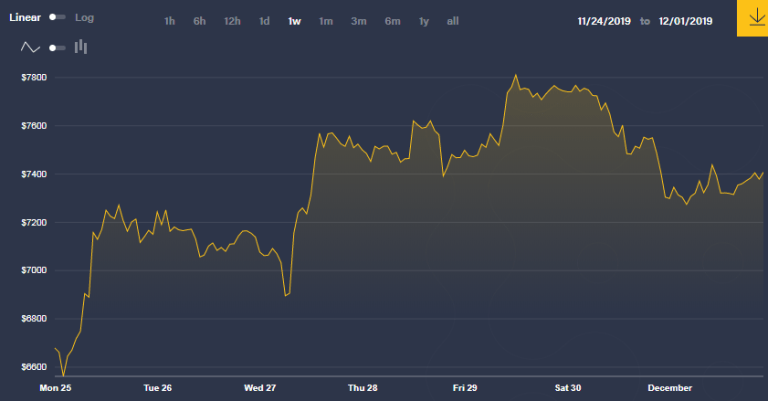The width and height of the screenshot is (768, 401).
Task: Click the December date label
Action: click(670, 388)
